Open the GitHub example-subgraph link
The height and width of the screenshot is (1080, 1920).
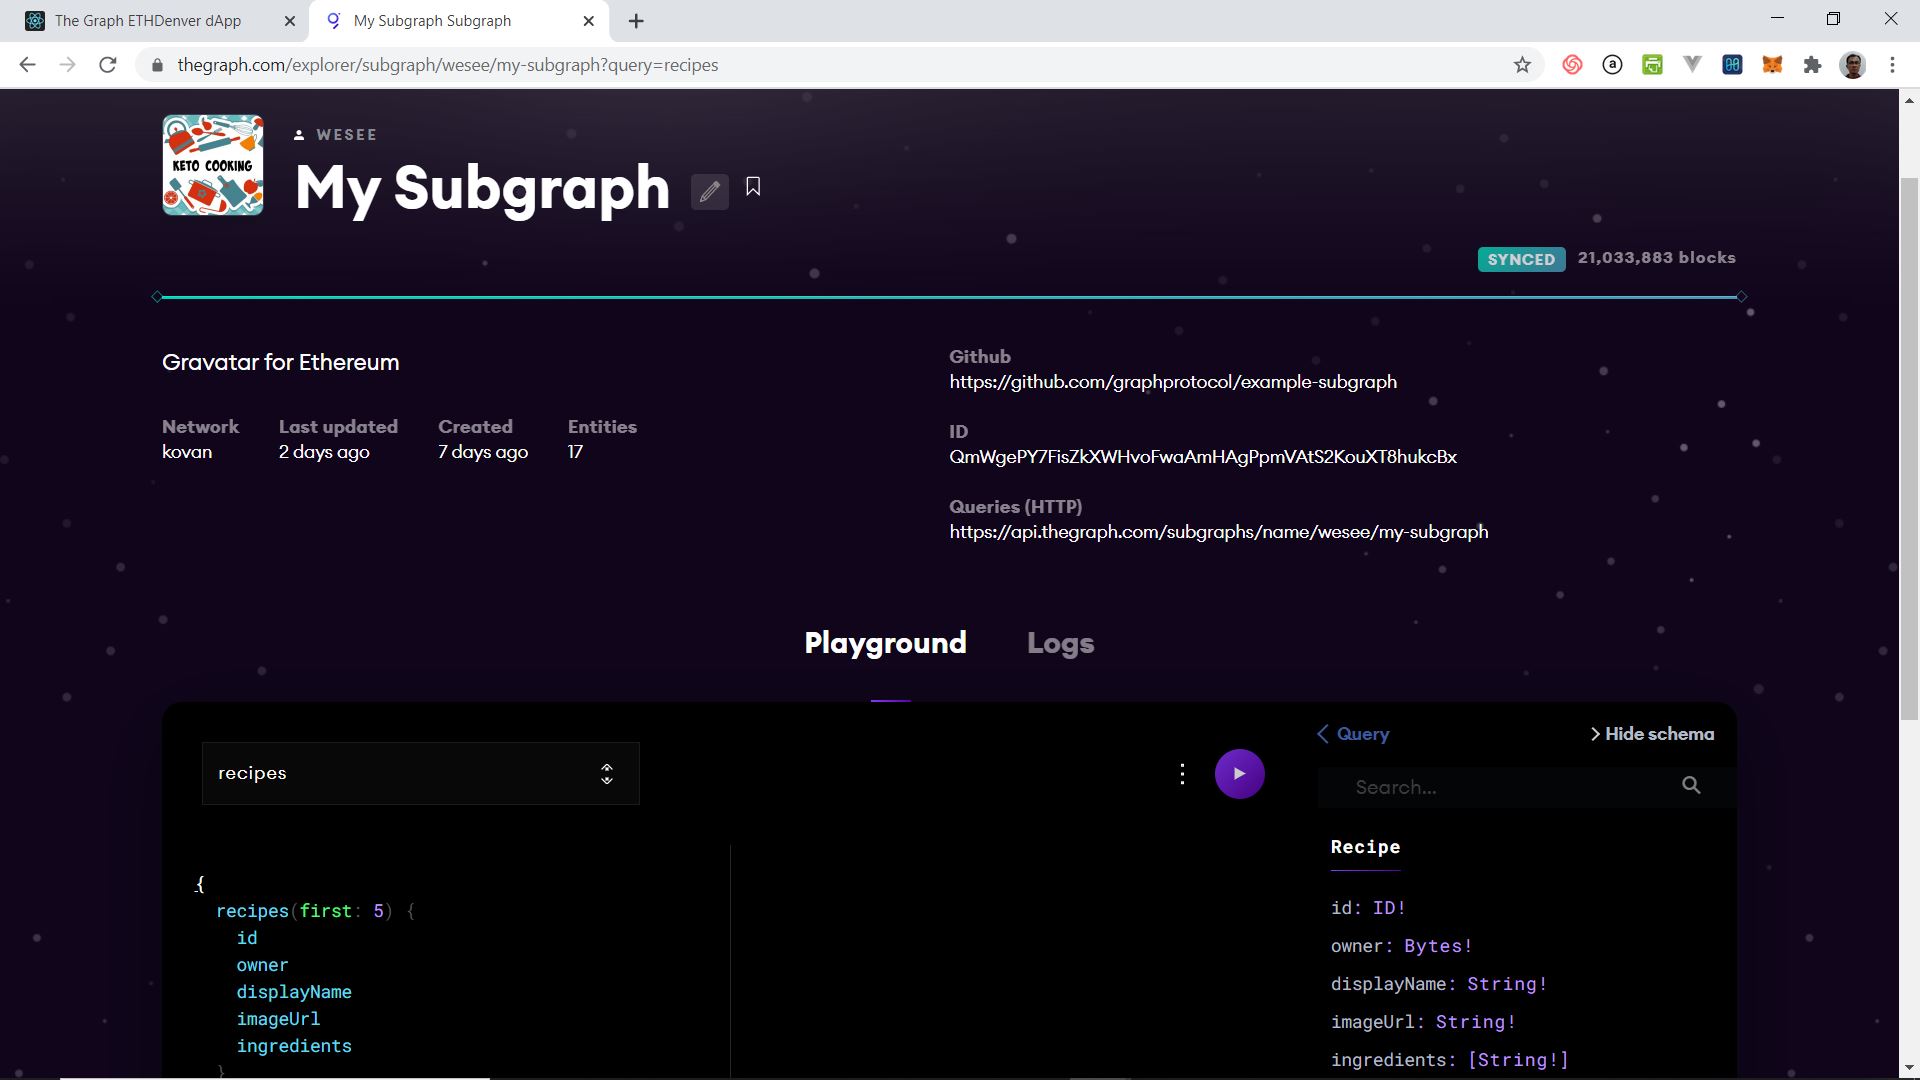1172,382
